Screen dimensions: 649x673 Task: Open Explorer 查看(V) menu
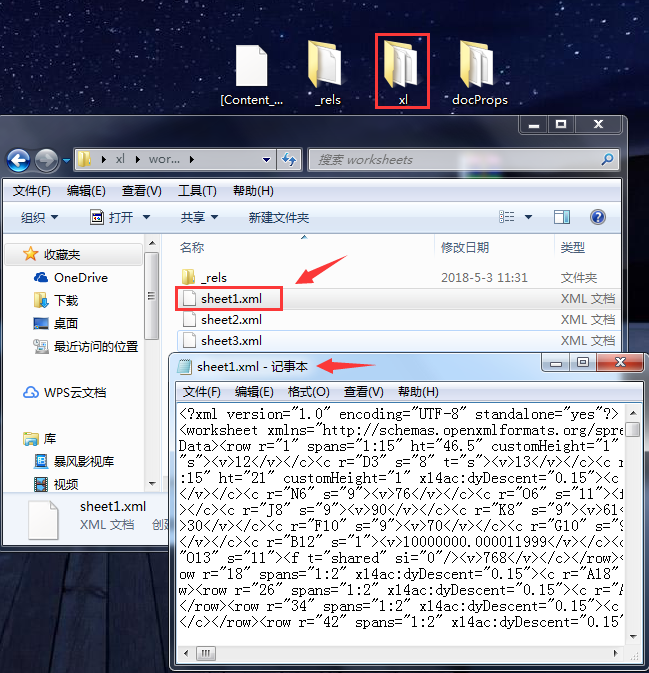tap(141, 191)
